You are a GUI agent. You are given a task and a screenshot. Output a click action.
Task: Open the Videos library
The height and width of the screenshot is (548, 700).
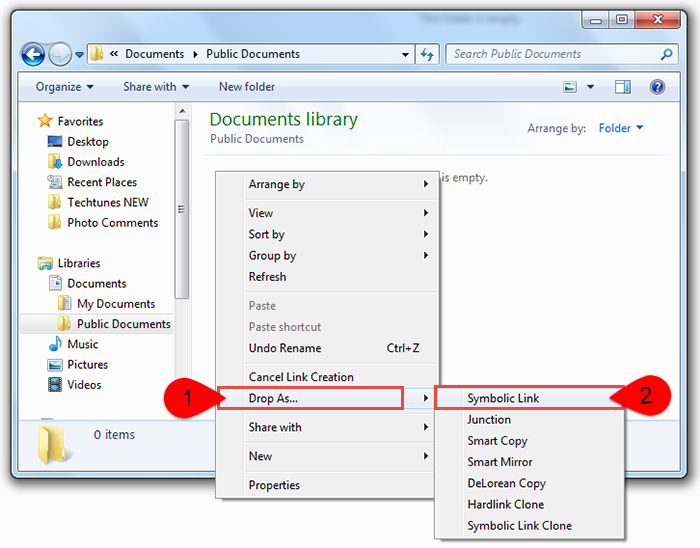[x=84, y=385]
